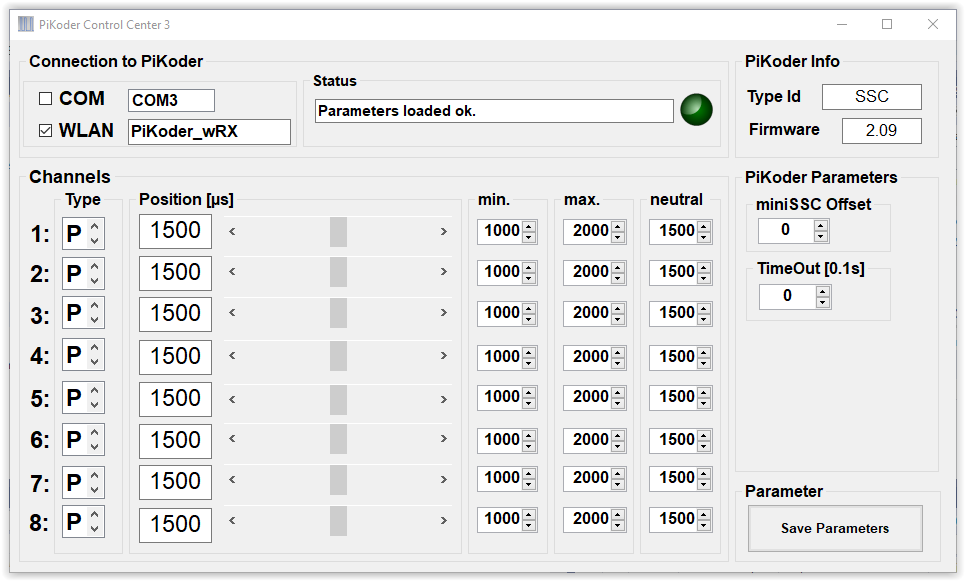Click channel 7 slider right arrow

[x=444, y=479]
